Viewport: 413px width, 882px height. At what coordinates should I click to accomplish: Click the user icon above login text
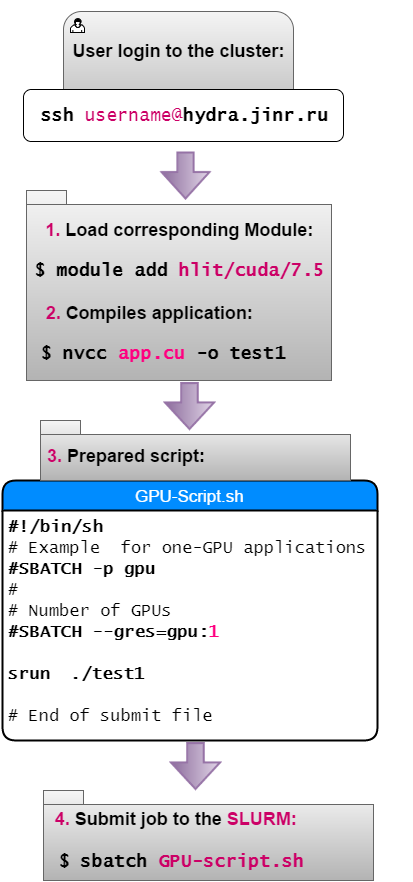click(x=78, y=25)
